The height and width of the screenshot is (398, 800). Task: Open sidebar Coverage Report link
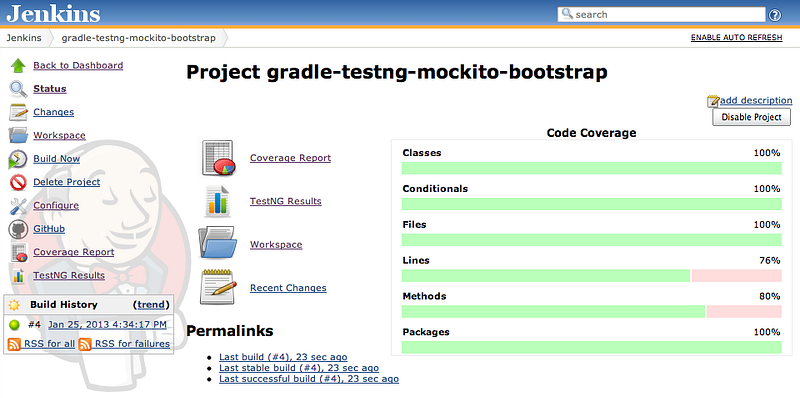[x=74, y=252]
